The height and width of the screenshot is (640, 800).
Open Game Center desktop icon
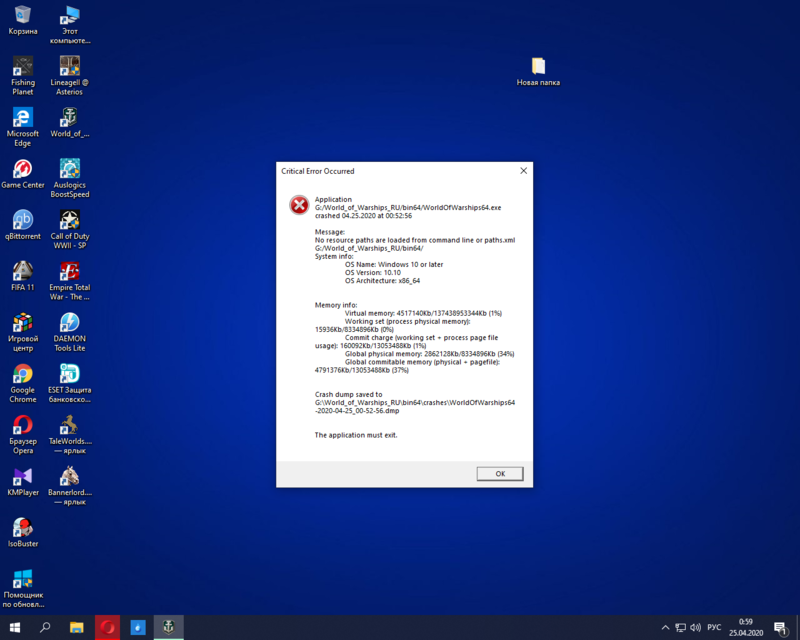[x=23, y=174]
